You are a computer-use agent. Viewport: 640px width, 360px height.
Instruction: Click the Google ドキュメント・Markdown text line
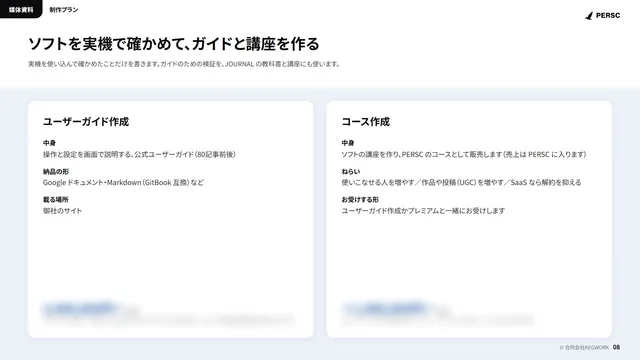pyautogui.click(x=123, y=182)
